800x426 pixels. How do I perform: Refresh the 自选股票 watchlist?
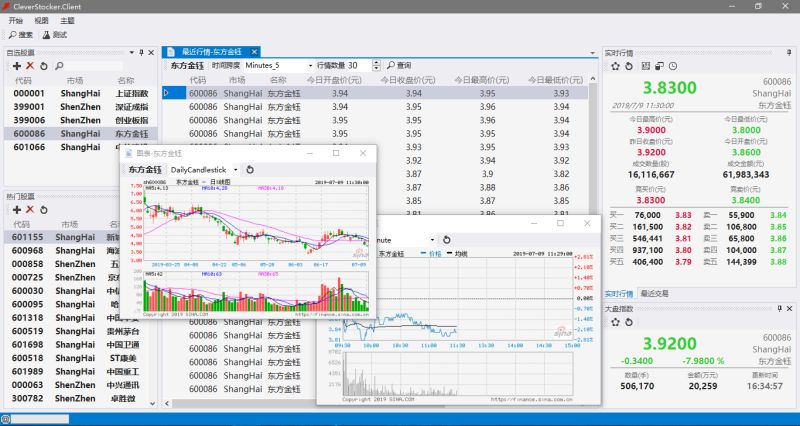44,66
